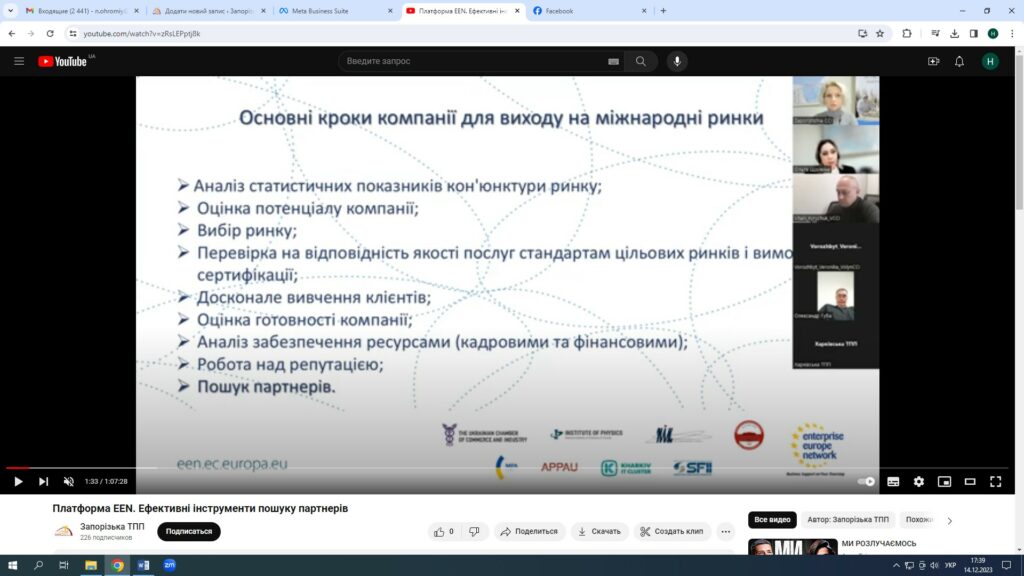
Task: Switch the УКР input language indicator
Action: point(950,566)
